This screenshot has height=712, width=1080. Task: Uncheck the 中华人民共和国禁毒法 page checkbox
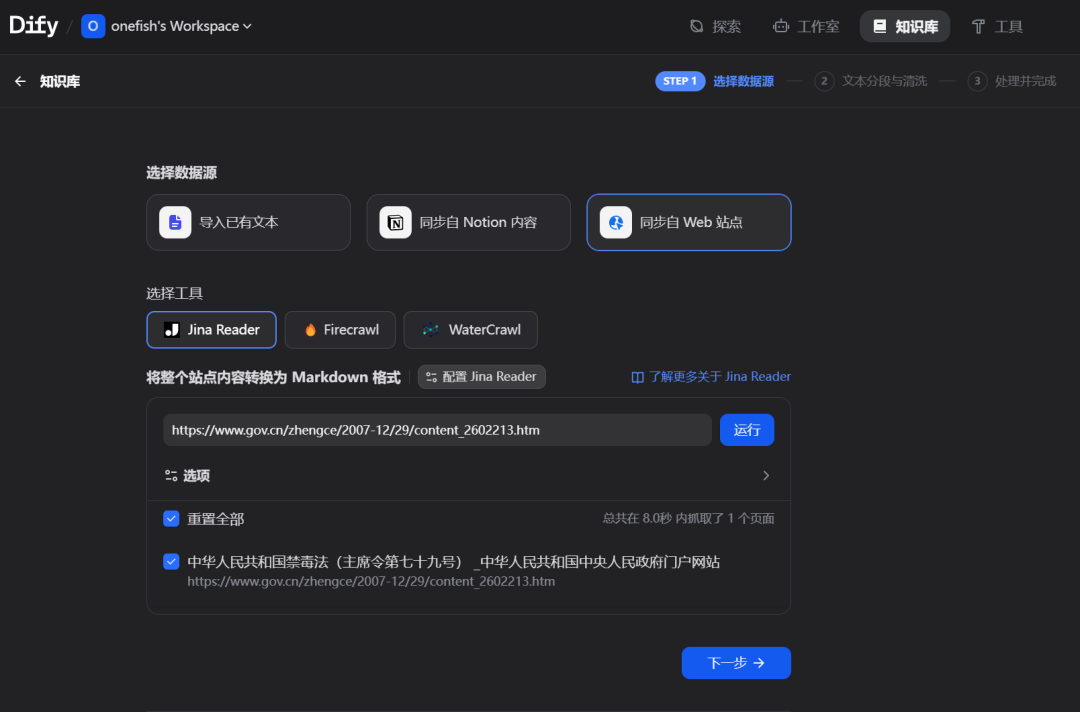(x=171, y=562)
